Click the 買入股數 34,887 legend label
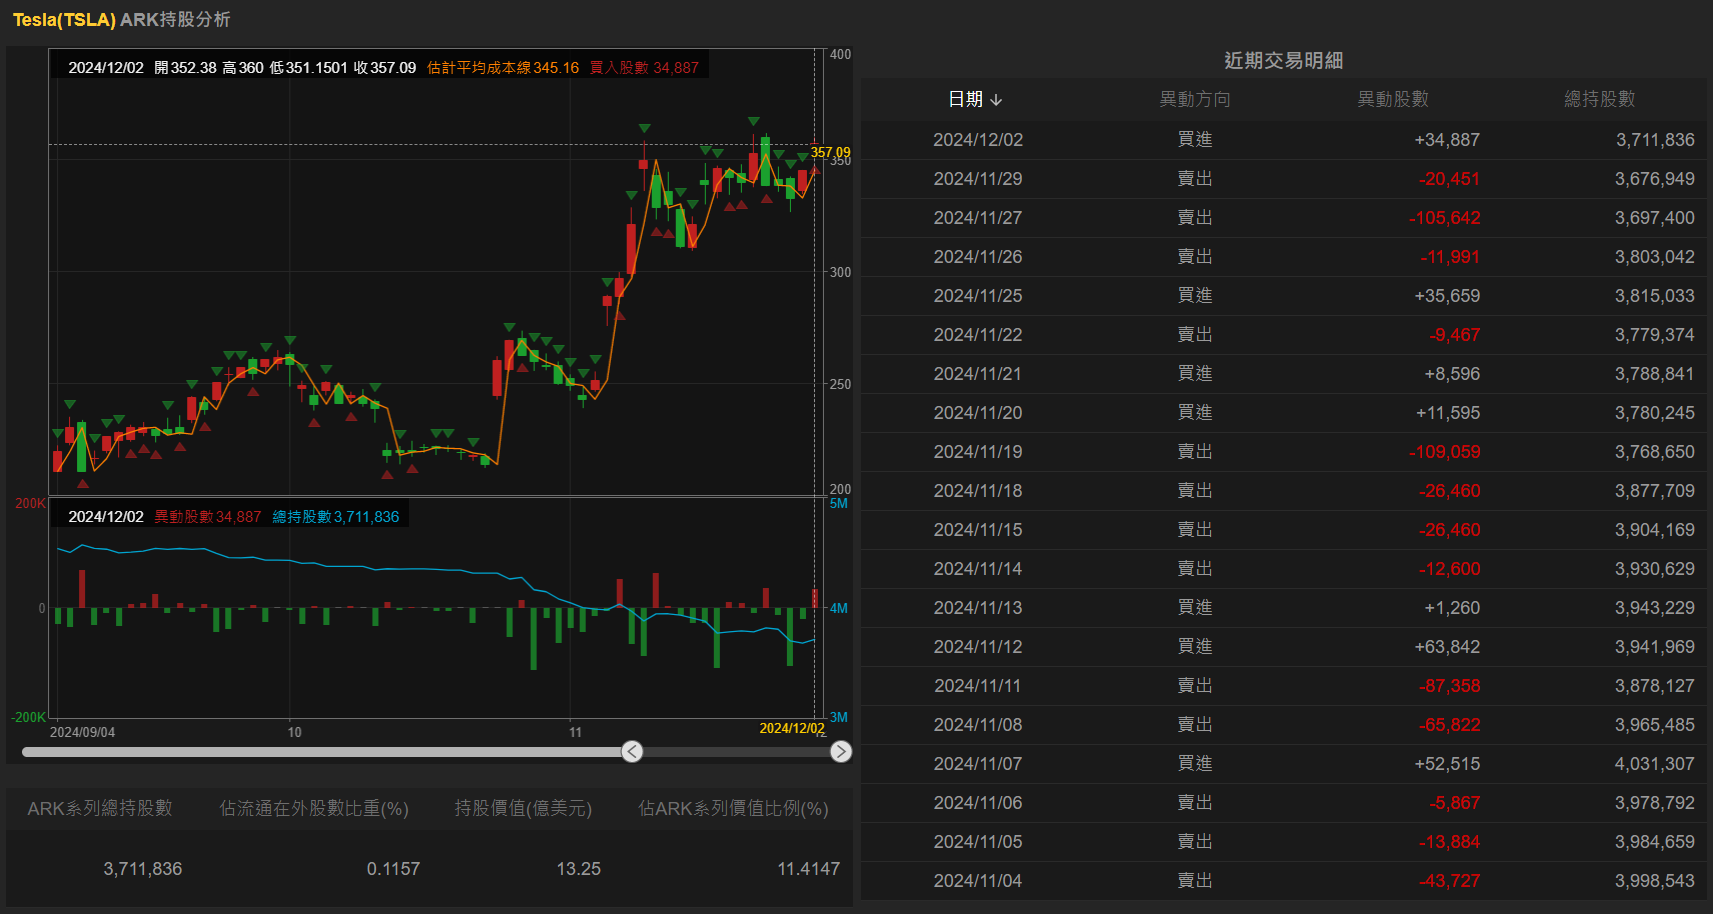1713x914 pixels. click(644, 68)
